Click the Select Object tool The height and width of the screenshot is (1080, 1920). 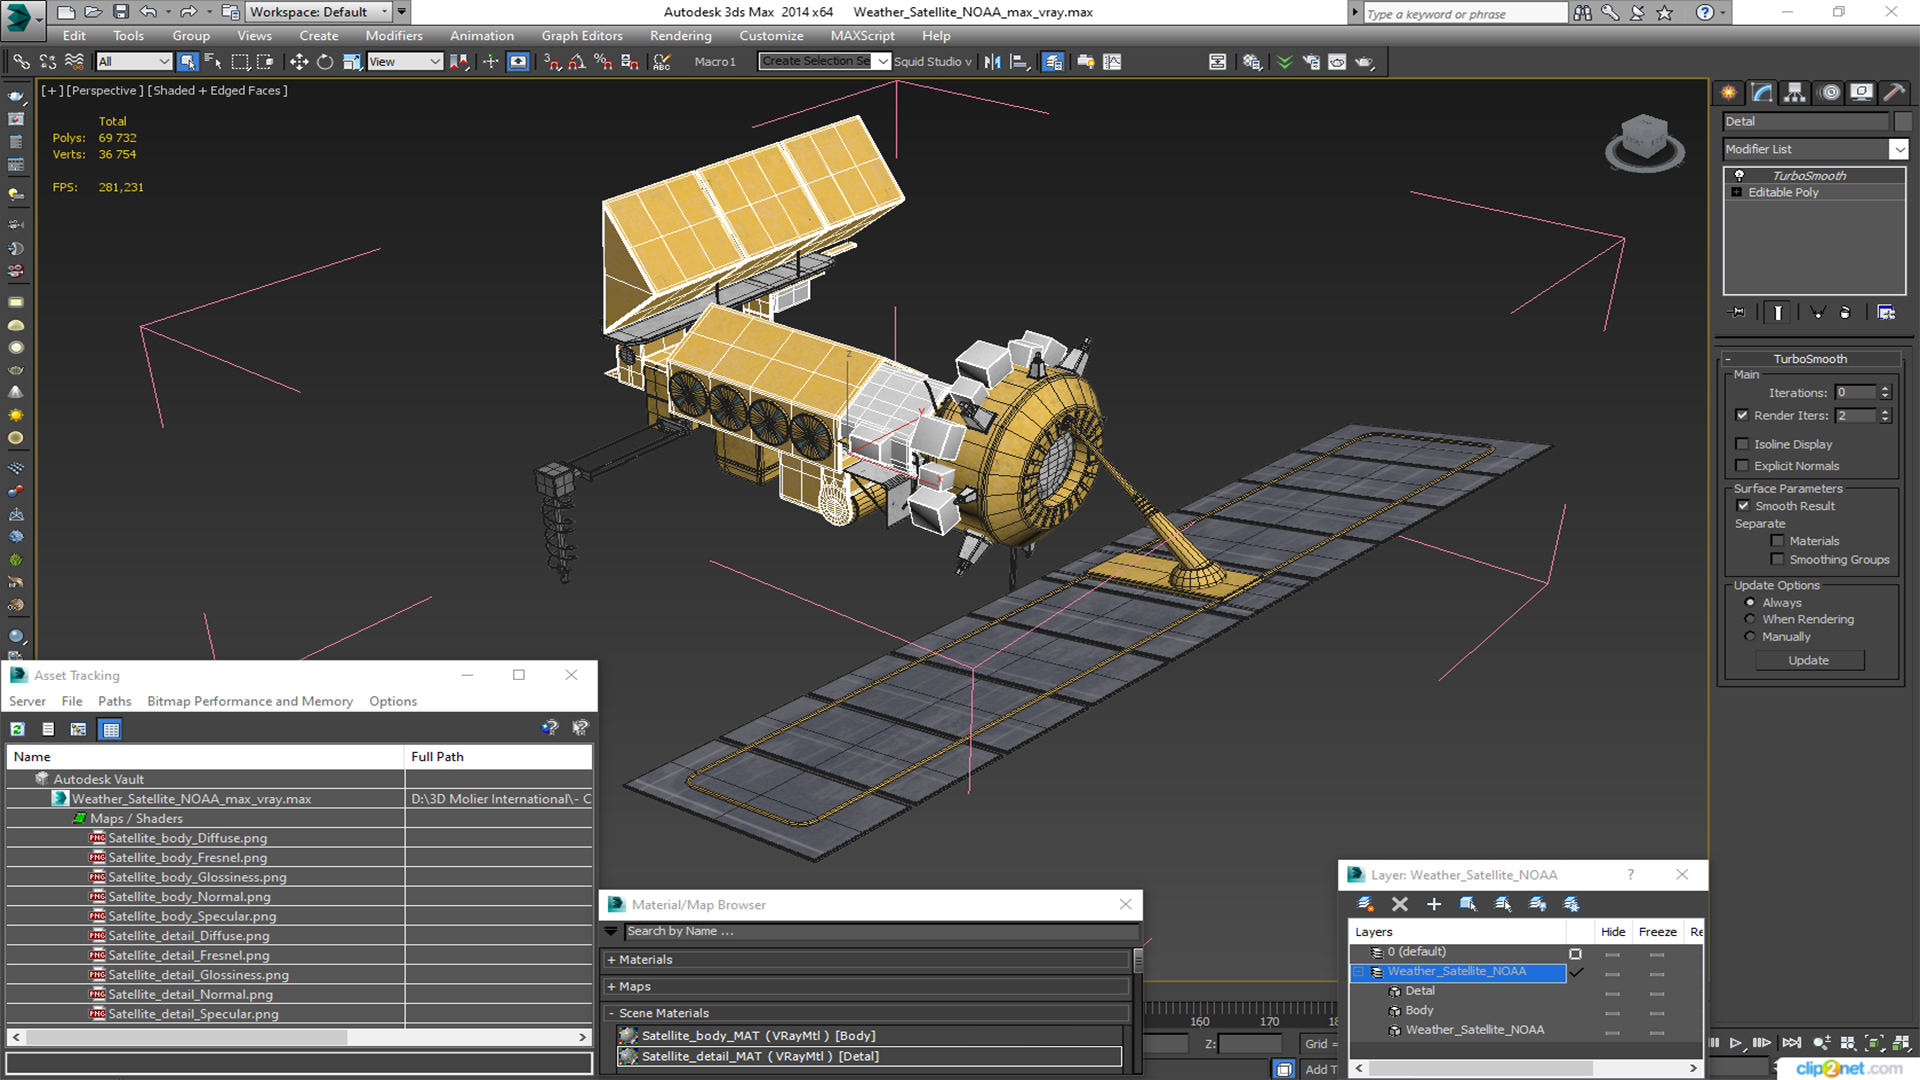(187, 62)
